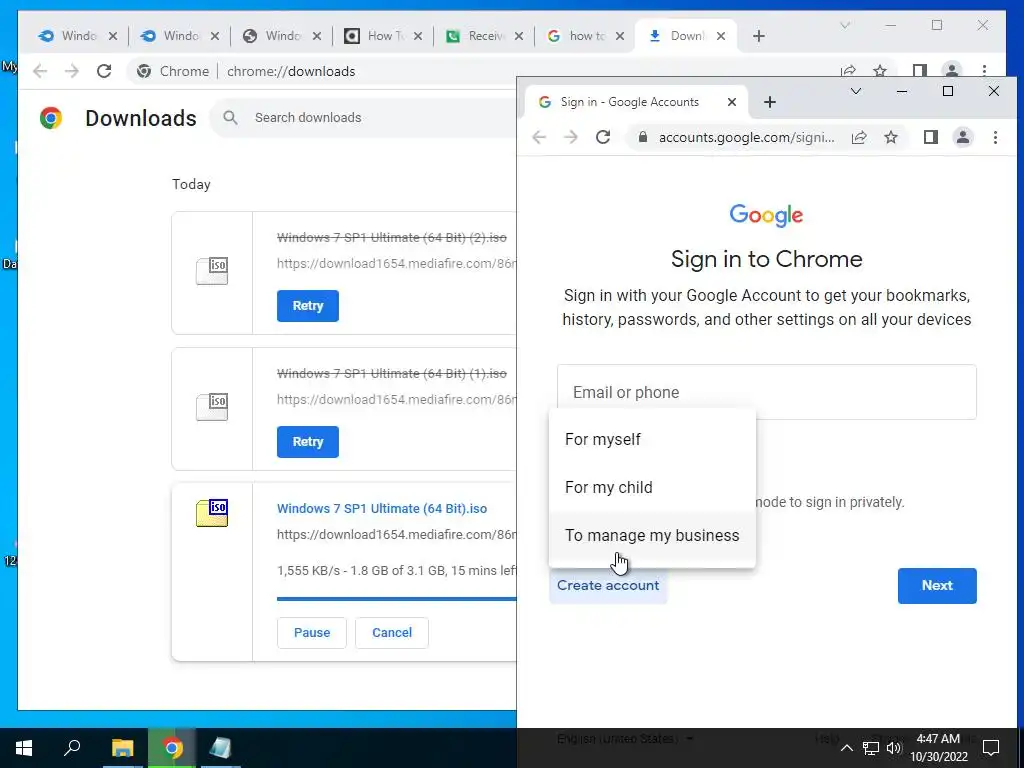This screenshot has height=768, width=1024.
Task: Close the How To tab
Action: coord(418,36)
